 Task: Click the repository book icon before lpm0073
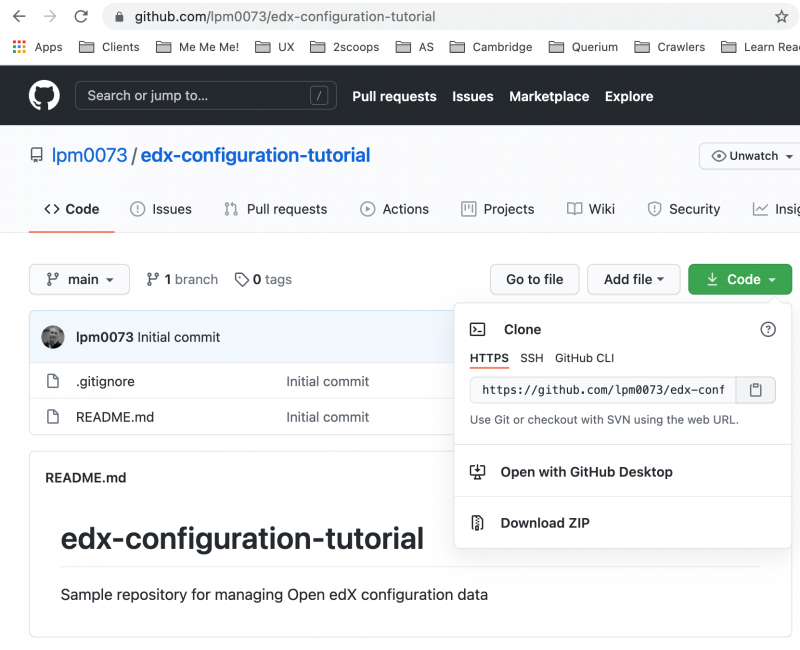pyautogui.click(x=36, y=155)
